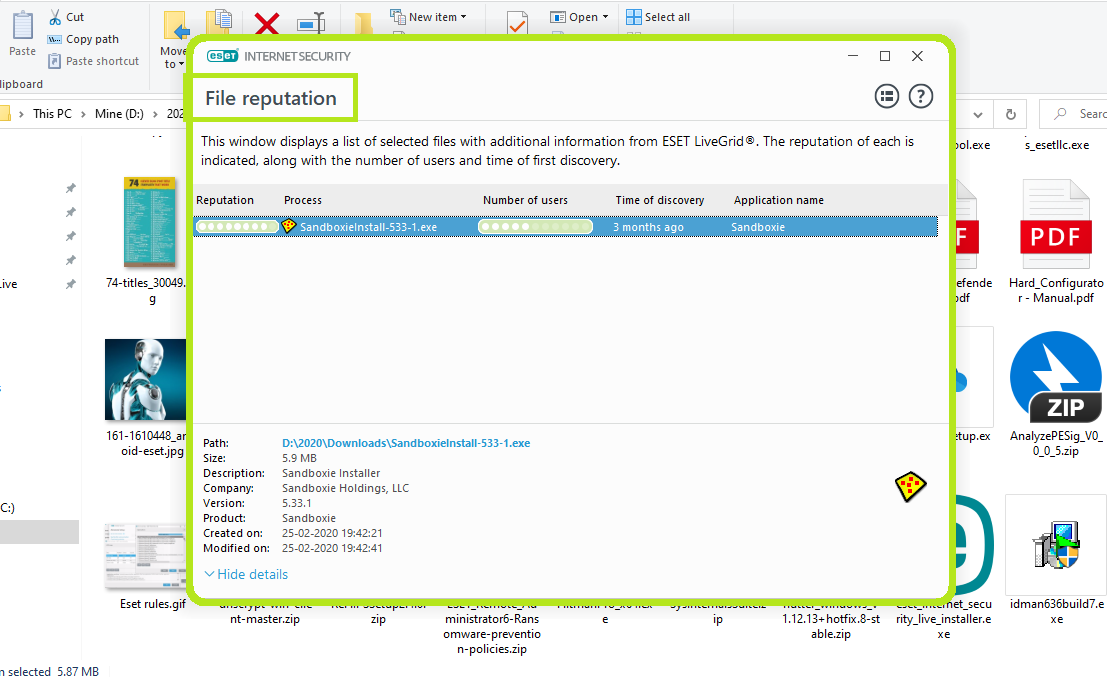Viewport: 1107px width, 683px height.
Task: Click the reputation level bar for SandboxieInstall
Action: tap(237, 227)
